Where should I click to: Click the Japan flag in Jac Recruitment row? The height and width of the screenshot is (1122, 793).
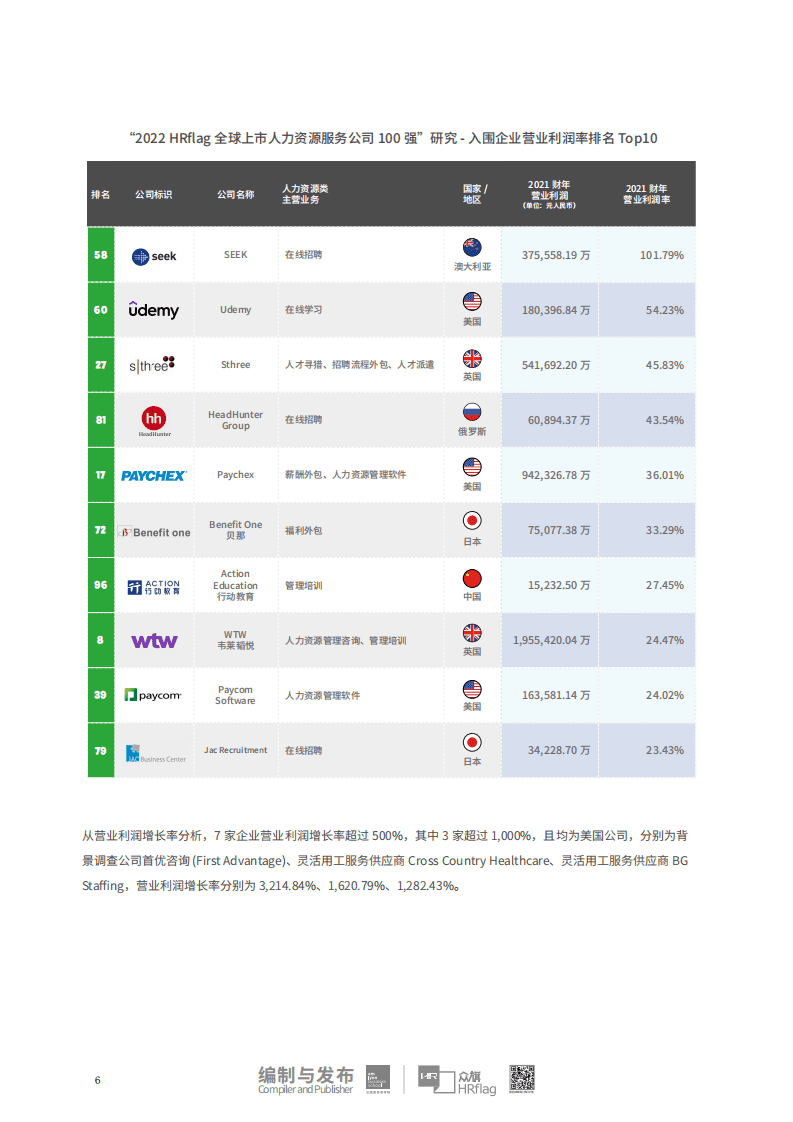472,743
